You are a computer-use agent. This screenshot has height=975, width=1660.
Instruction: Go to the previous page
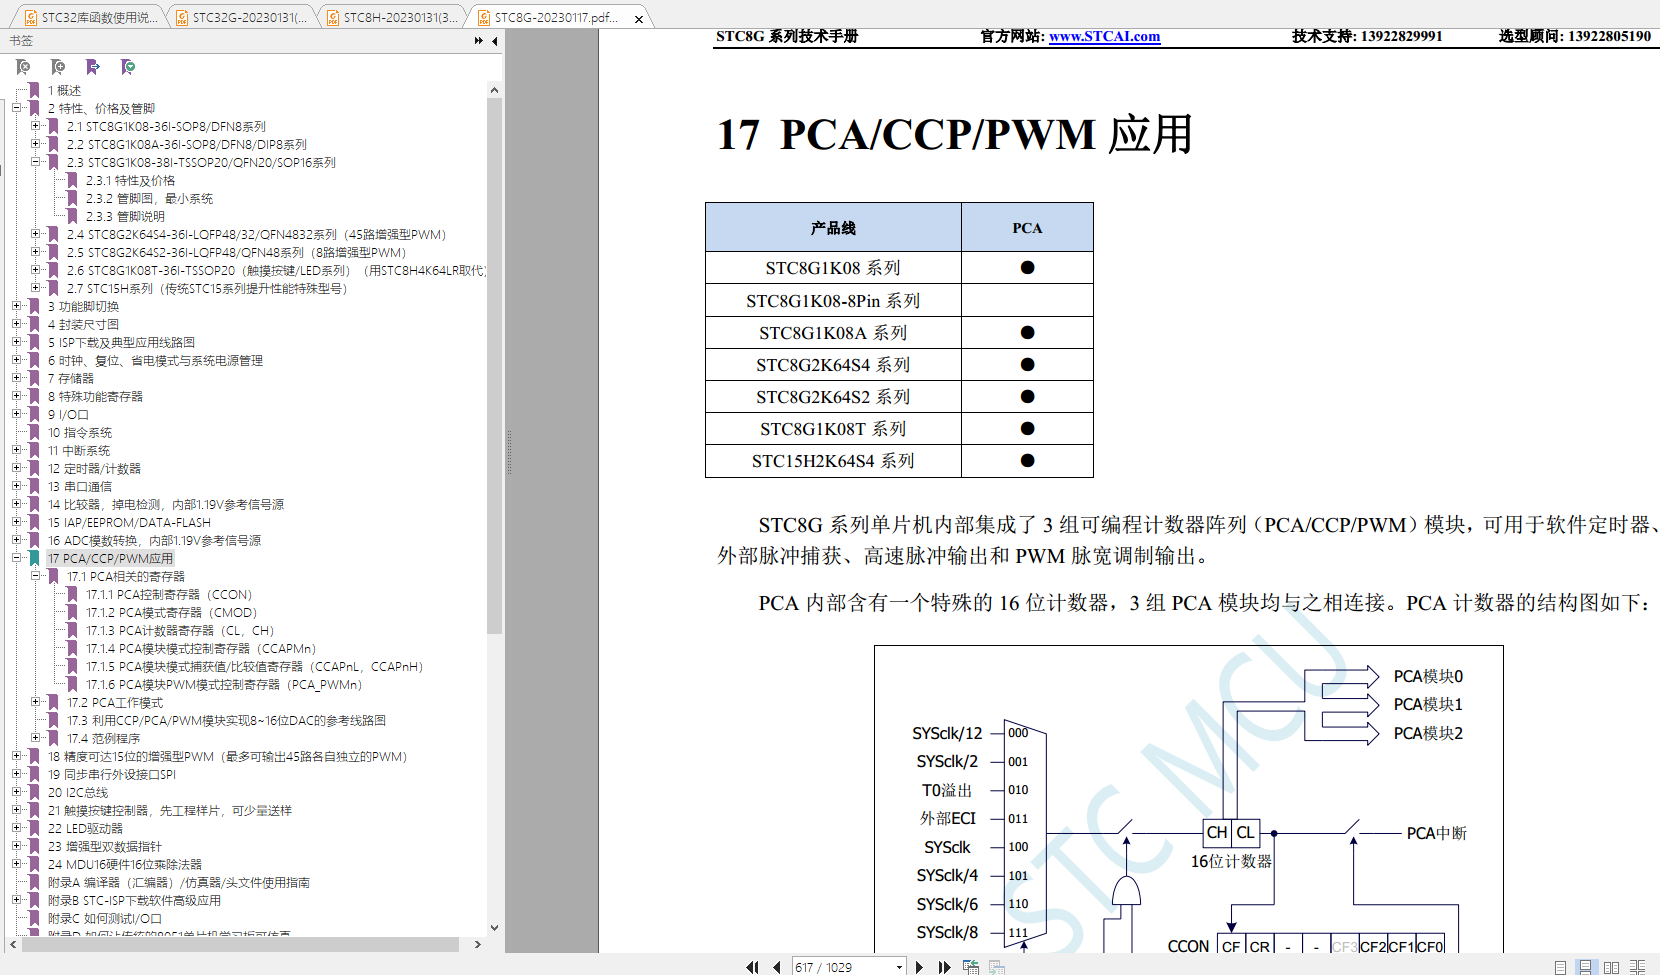coord(776,967)
